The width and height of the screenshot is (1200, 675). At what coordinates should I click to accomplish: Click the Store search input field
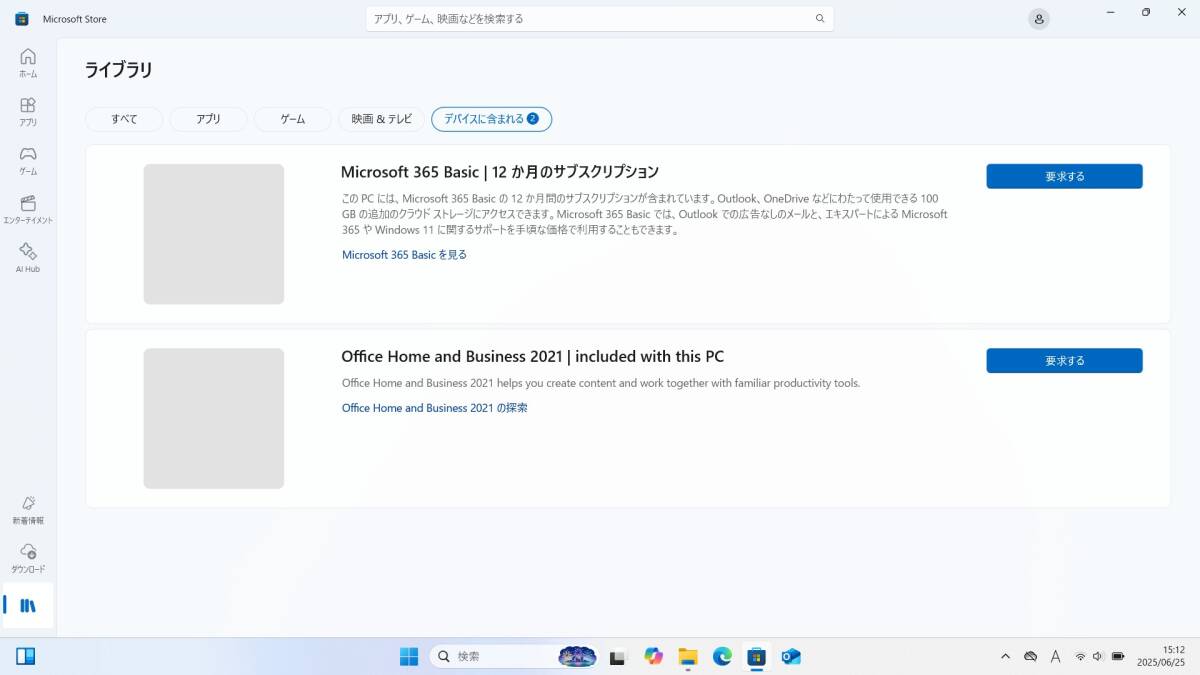point(598,18)
